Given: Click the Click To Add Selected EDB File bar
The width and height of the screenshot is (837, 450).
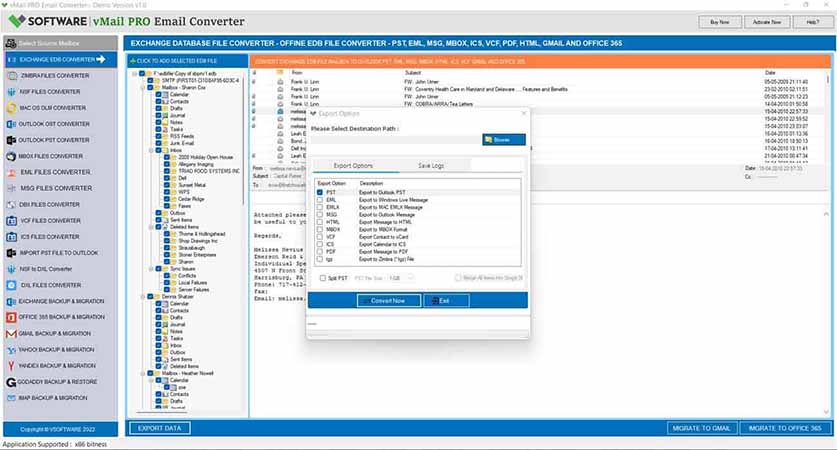Looking at the screenshot, I should 187,61.
